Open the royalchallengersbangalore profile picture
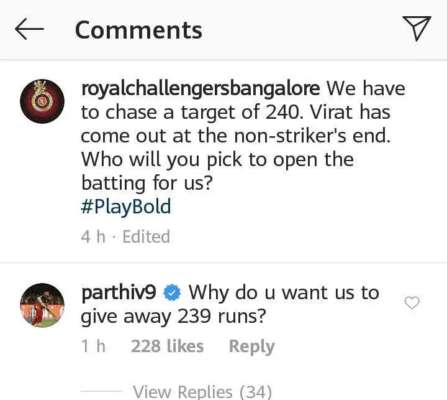 [x=42, y=101]
